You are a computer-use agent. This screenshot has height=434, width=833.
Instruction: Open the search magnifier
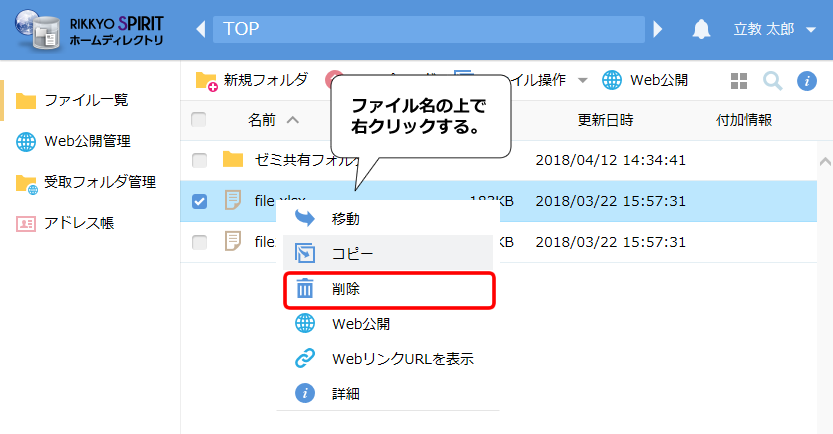pyautogui.click(x=772, y=81)
